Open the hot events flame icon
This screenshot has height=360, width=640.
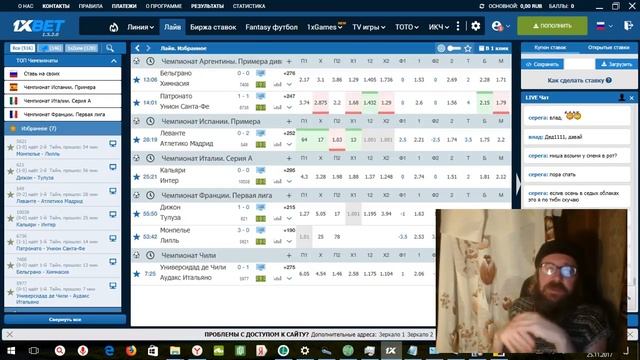pos(113,27)
